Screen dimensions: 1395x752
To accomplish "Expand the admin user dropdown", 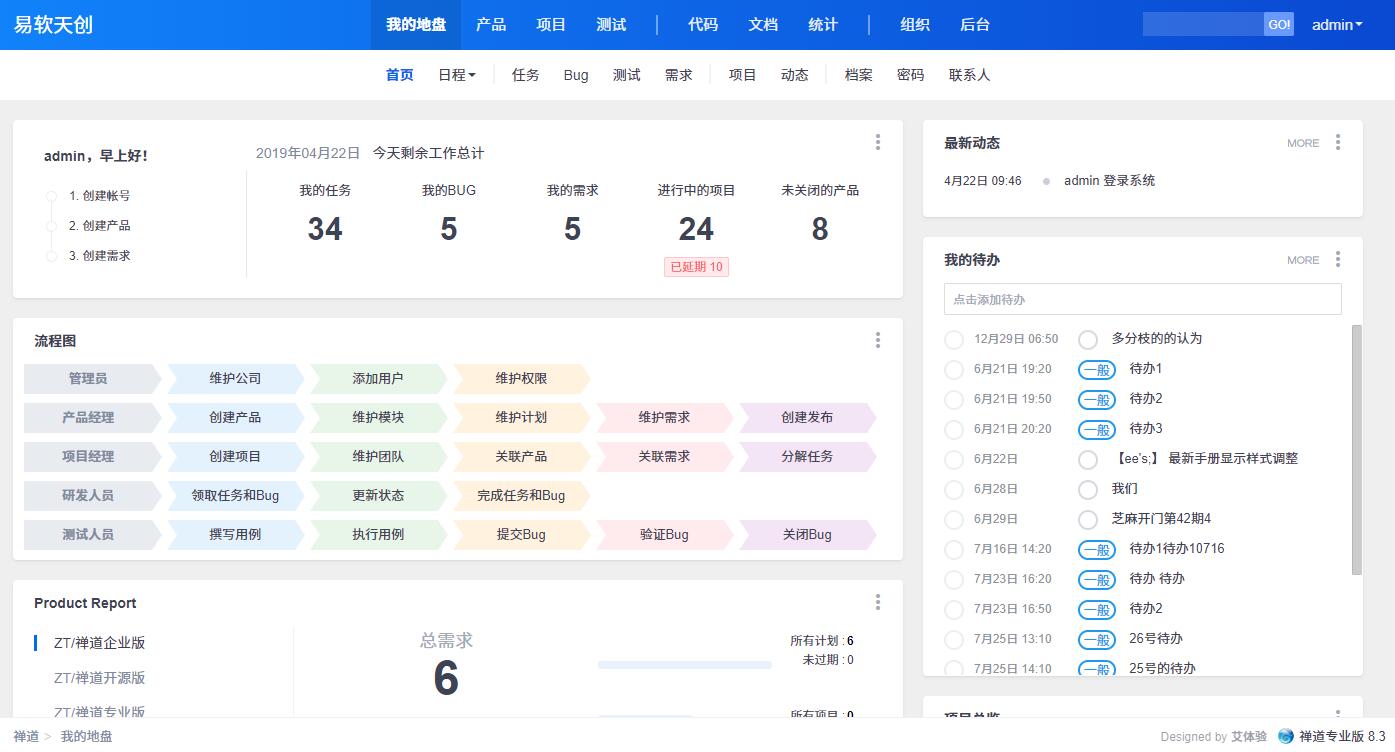I will point(1337,25).
